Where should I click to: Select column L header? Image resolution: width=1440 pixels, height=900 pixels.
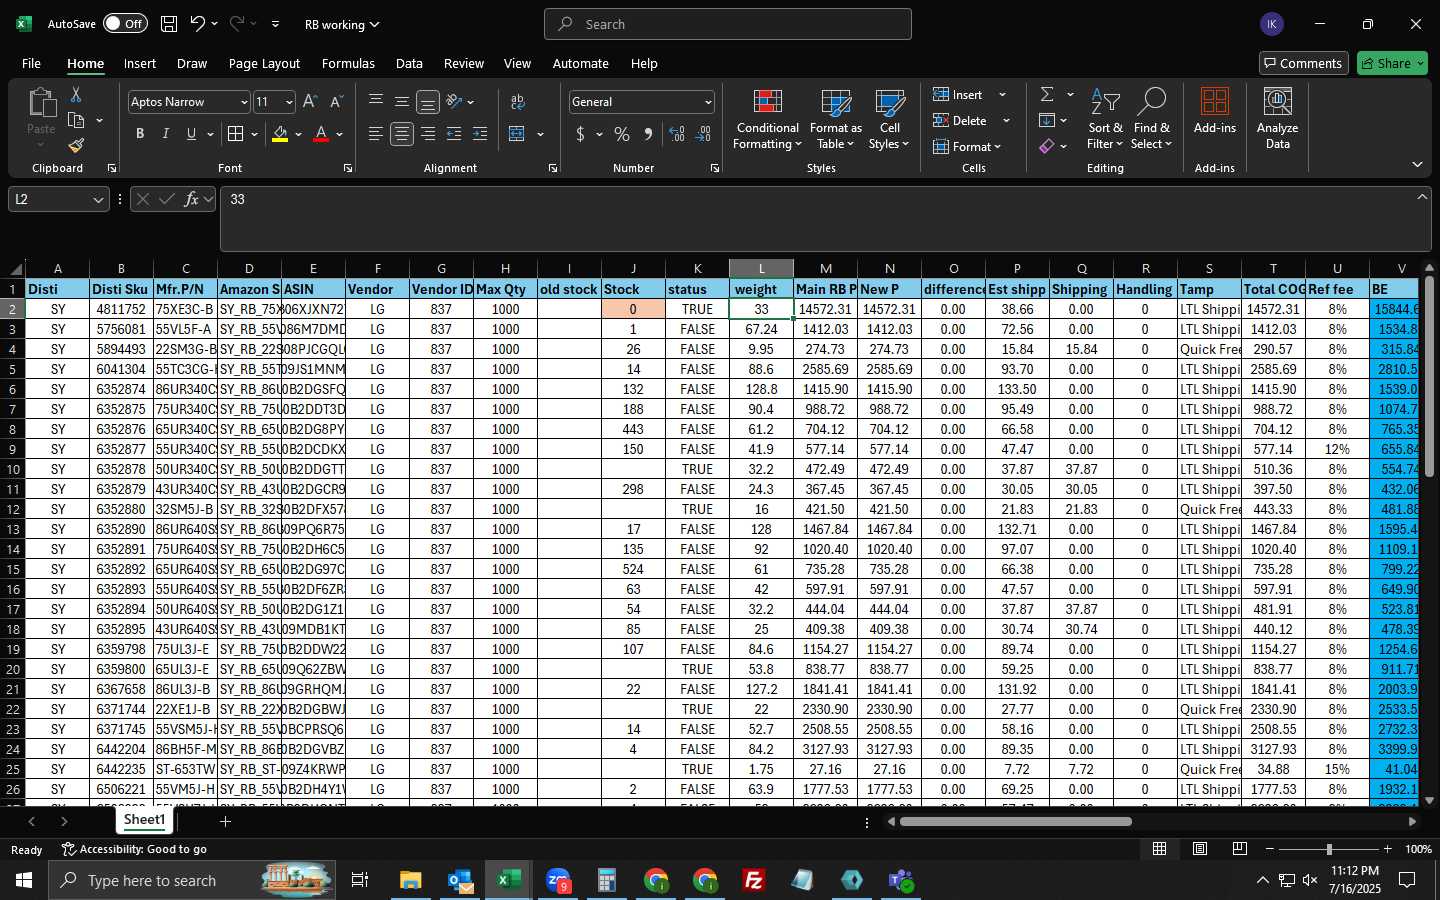point(761,268)
